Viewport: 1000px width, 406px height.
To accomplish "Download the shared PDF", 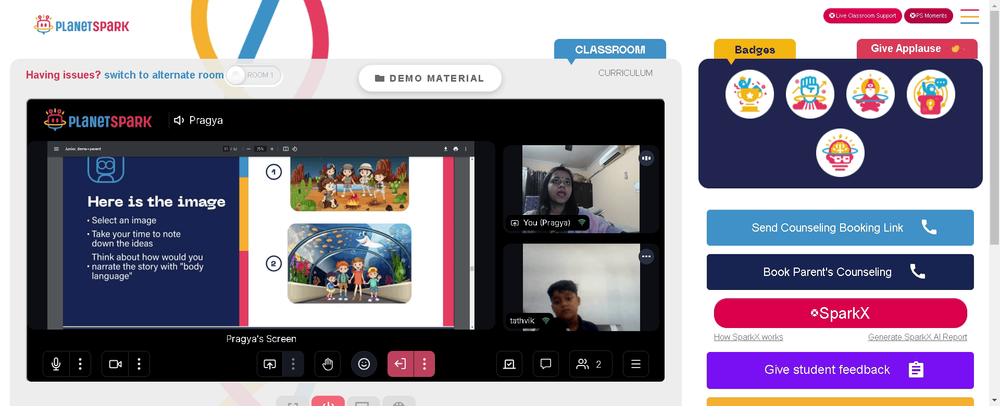I will pyautogui.click(x=446, y=149).
